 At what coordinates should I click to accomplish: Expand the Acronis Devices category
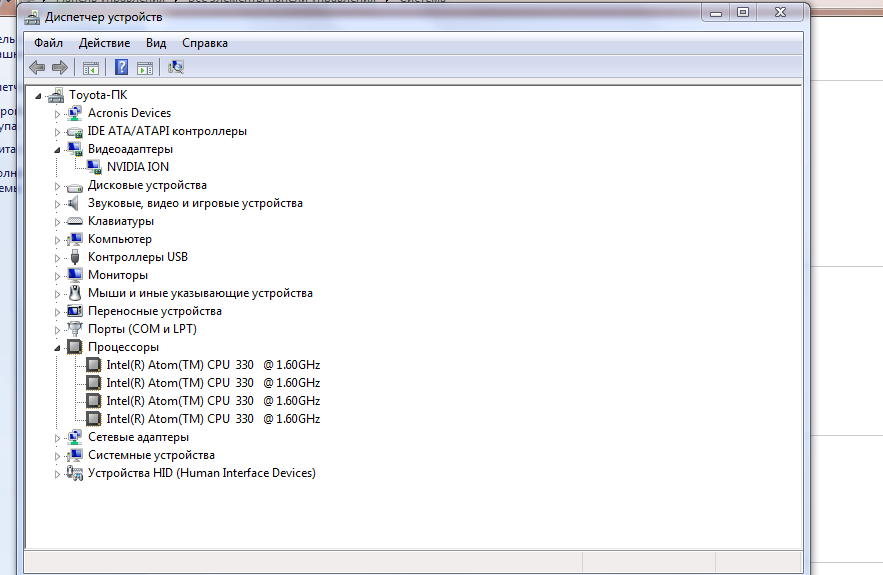pyautogui.click(x=57, y=113)
